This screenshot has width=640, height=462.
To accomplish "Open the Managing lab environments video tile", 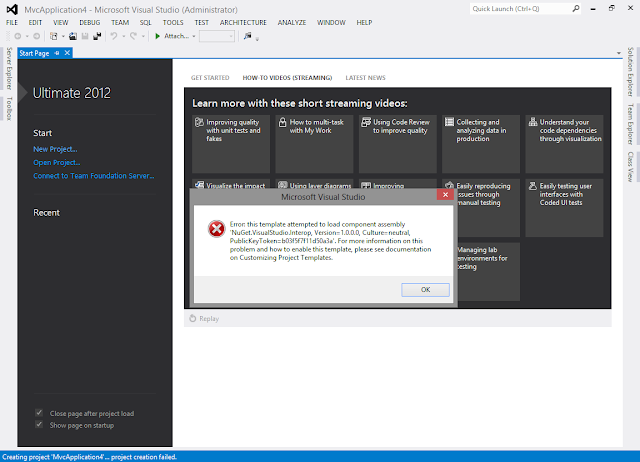I will (x=489, y=272).
